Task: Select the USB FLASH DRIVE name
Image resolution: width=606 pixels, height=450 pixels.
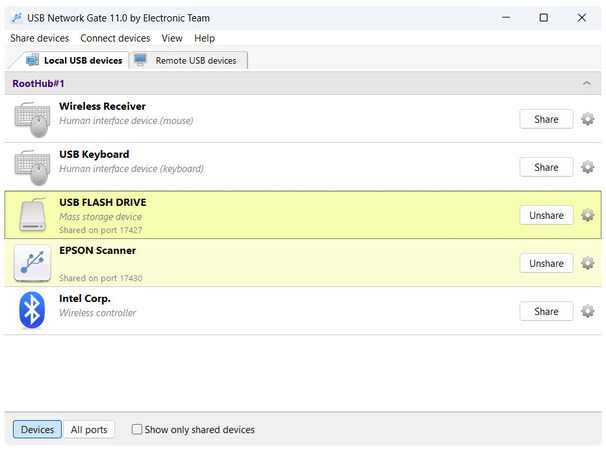Action: click(103, 203)
